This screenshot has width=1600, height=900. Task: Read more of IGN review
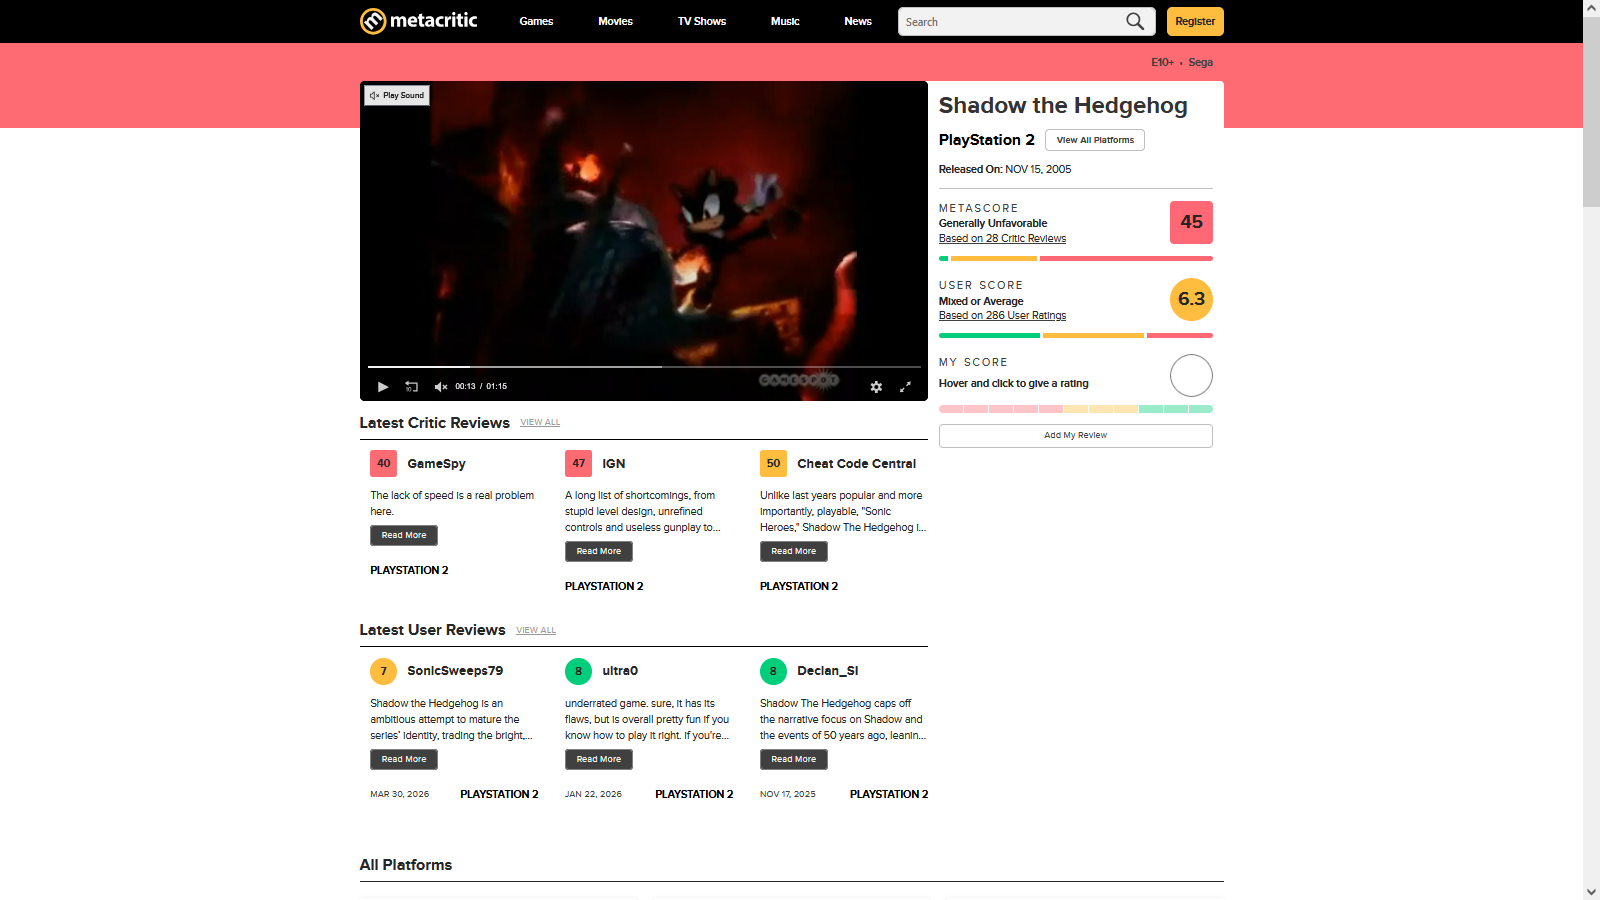[x=599, y=551]
